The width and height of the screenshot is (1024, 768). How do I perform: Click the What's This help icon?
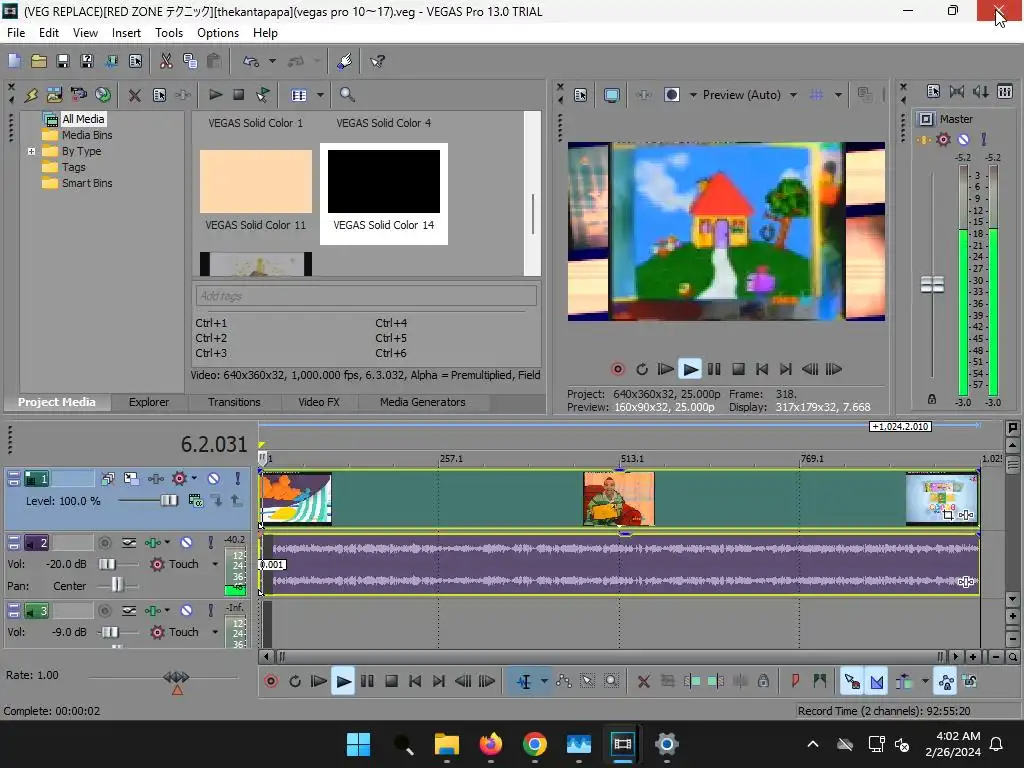[x=377, y=61]
